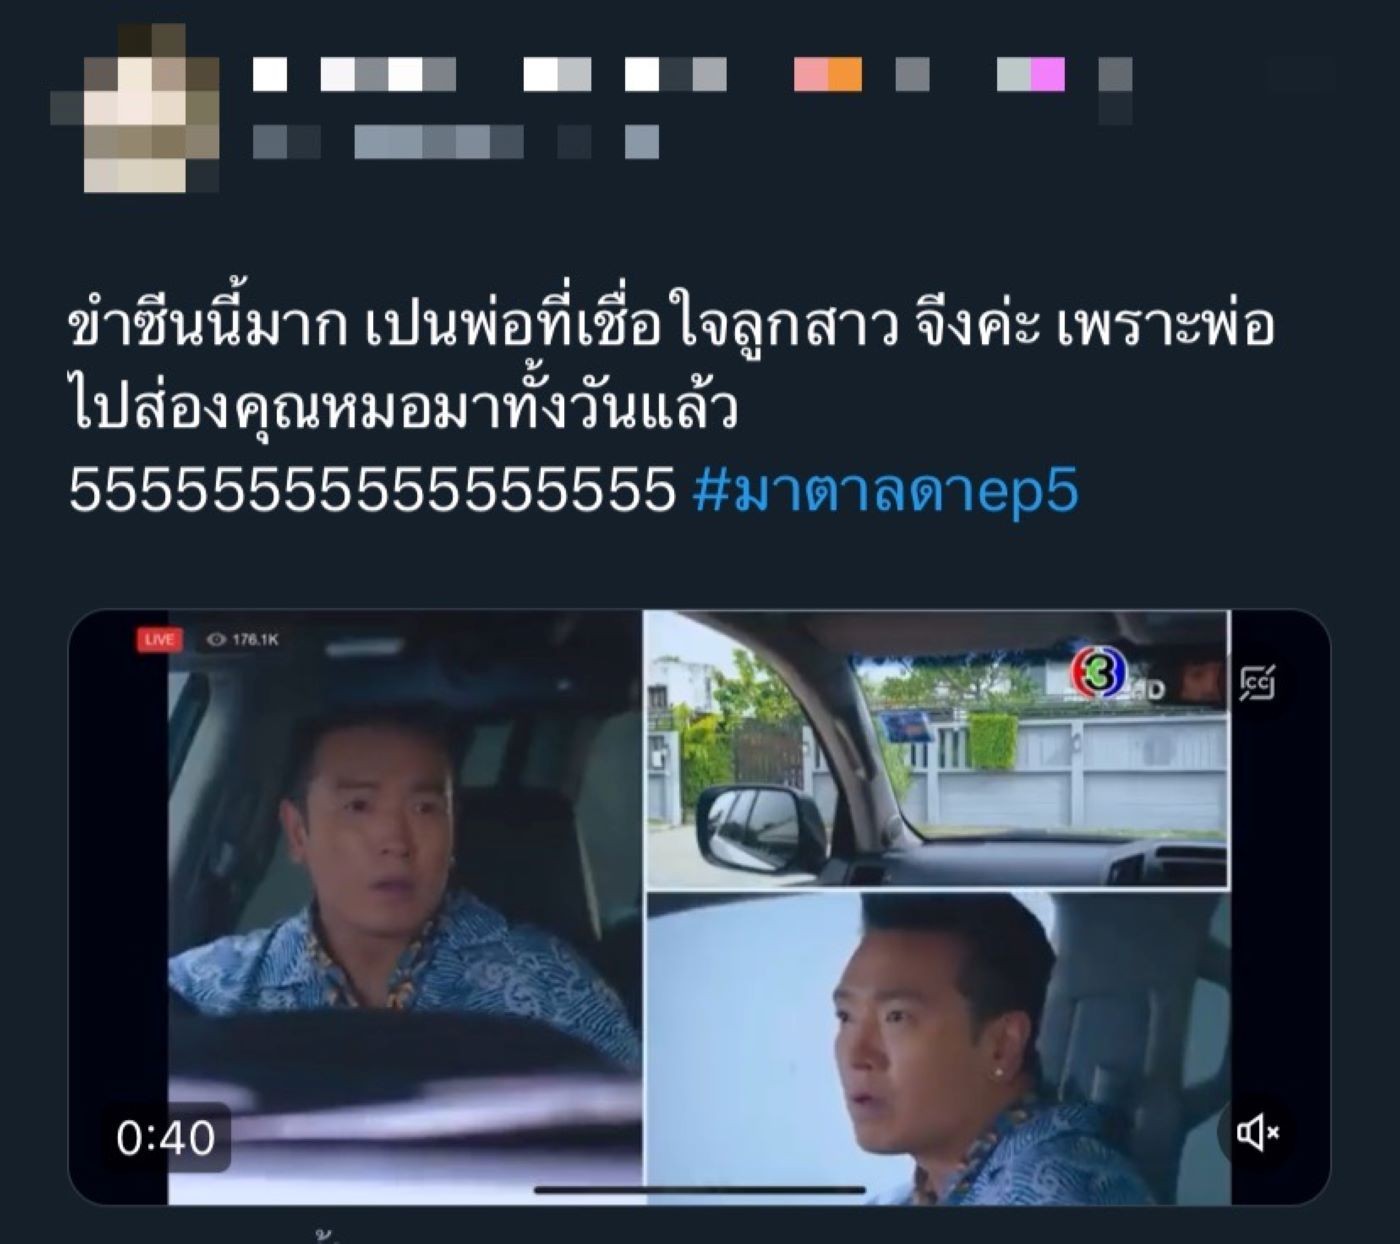Open the blurred username handle below the name
Image resolution: width=1400 pixels, height=1244 pixels.
point(456,142)
